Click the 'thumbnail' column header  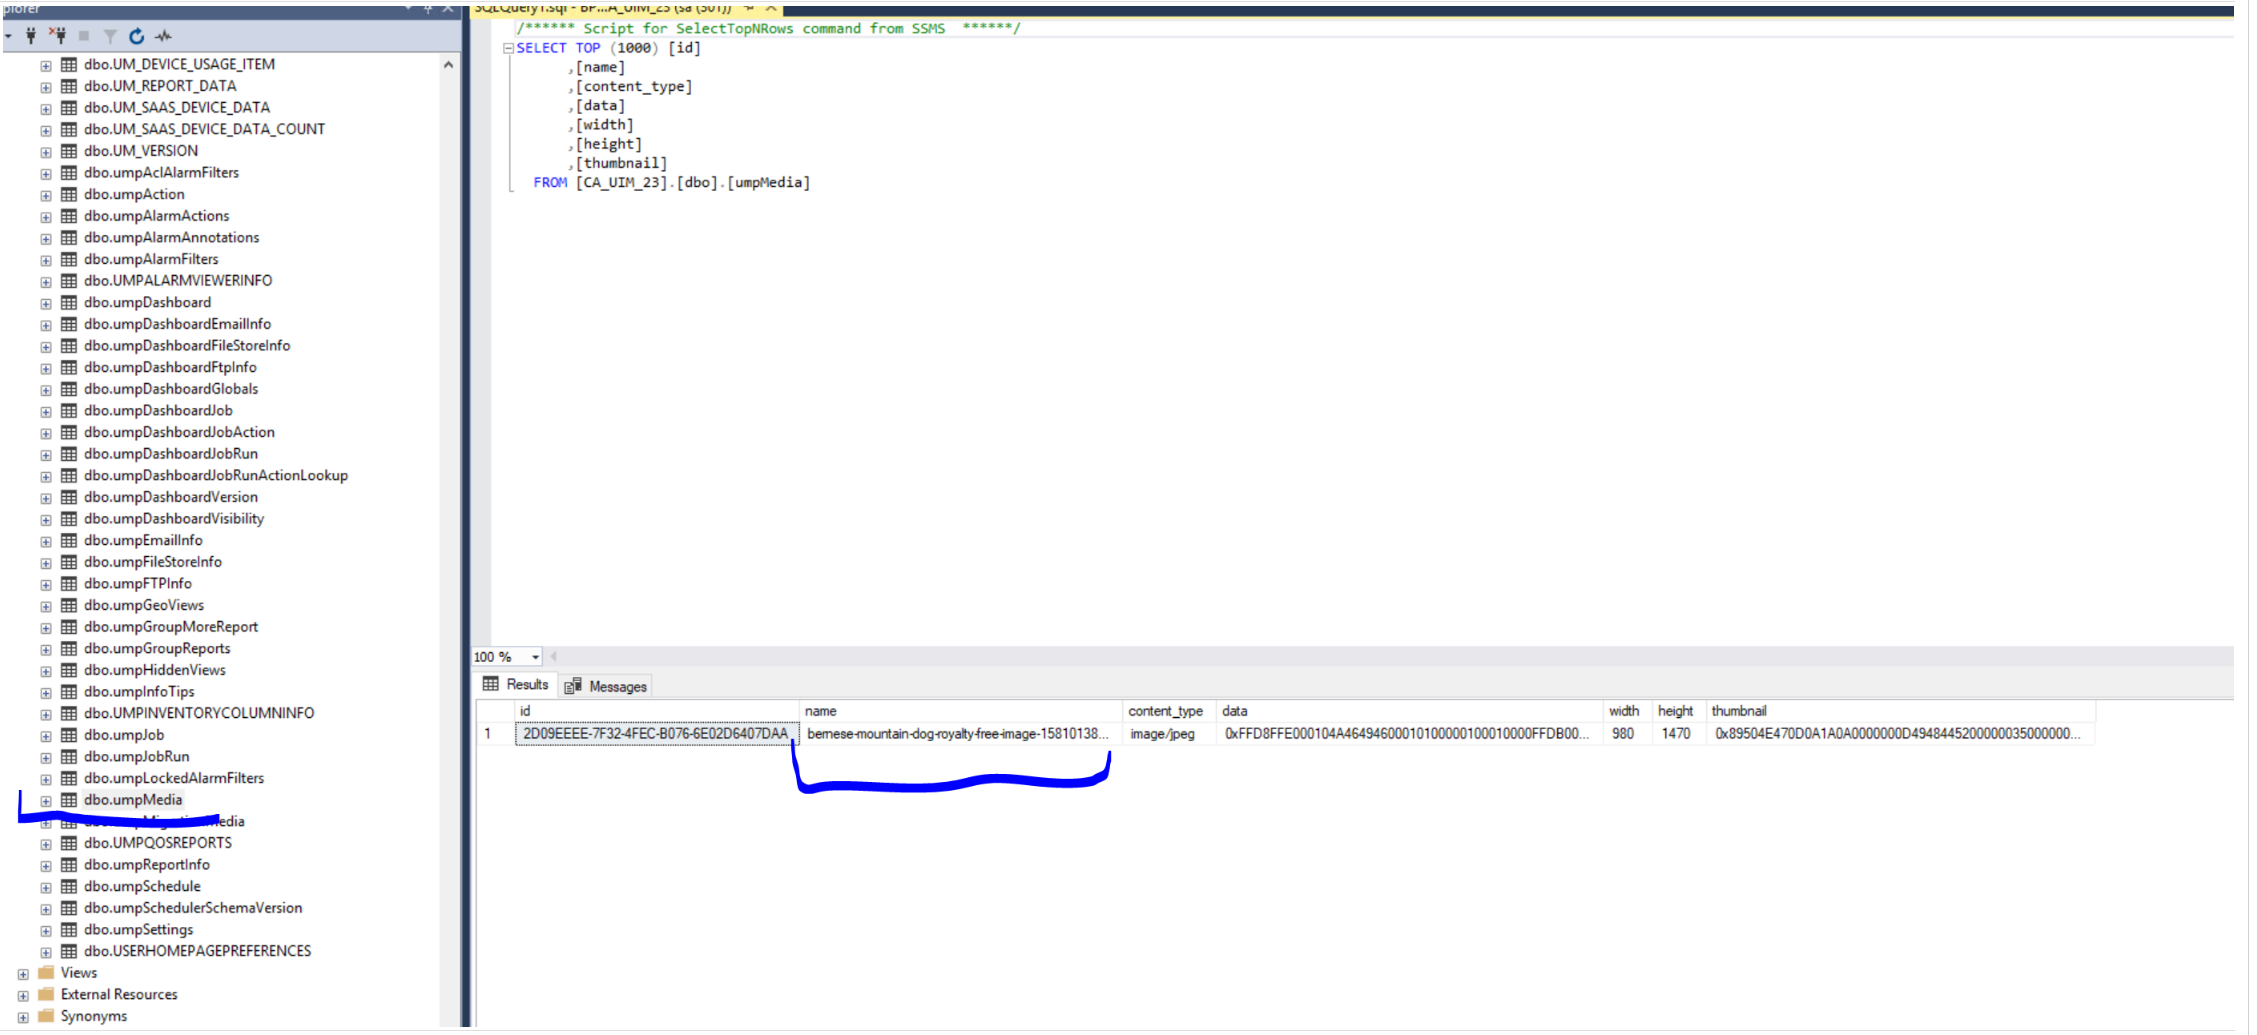pos(1900,711)
